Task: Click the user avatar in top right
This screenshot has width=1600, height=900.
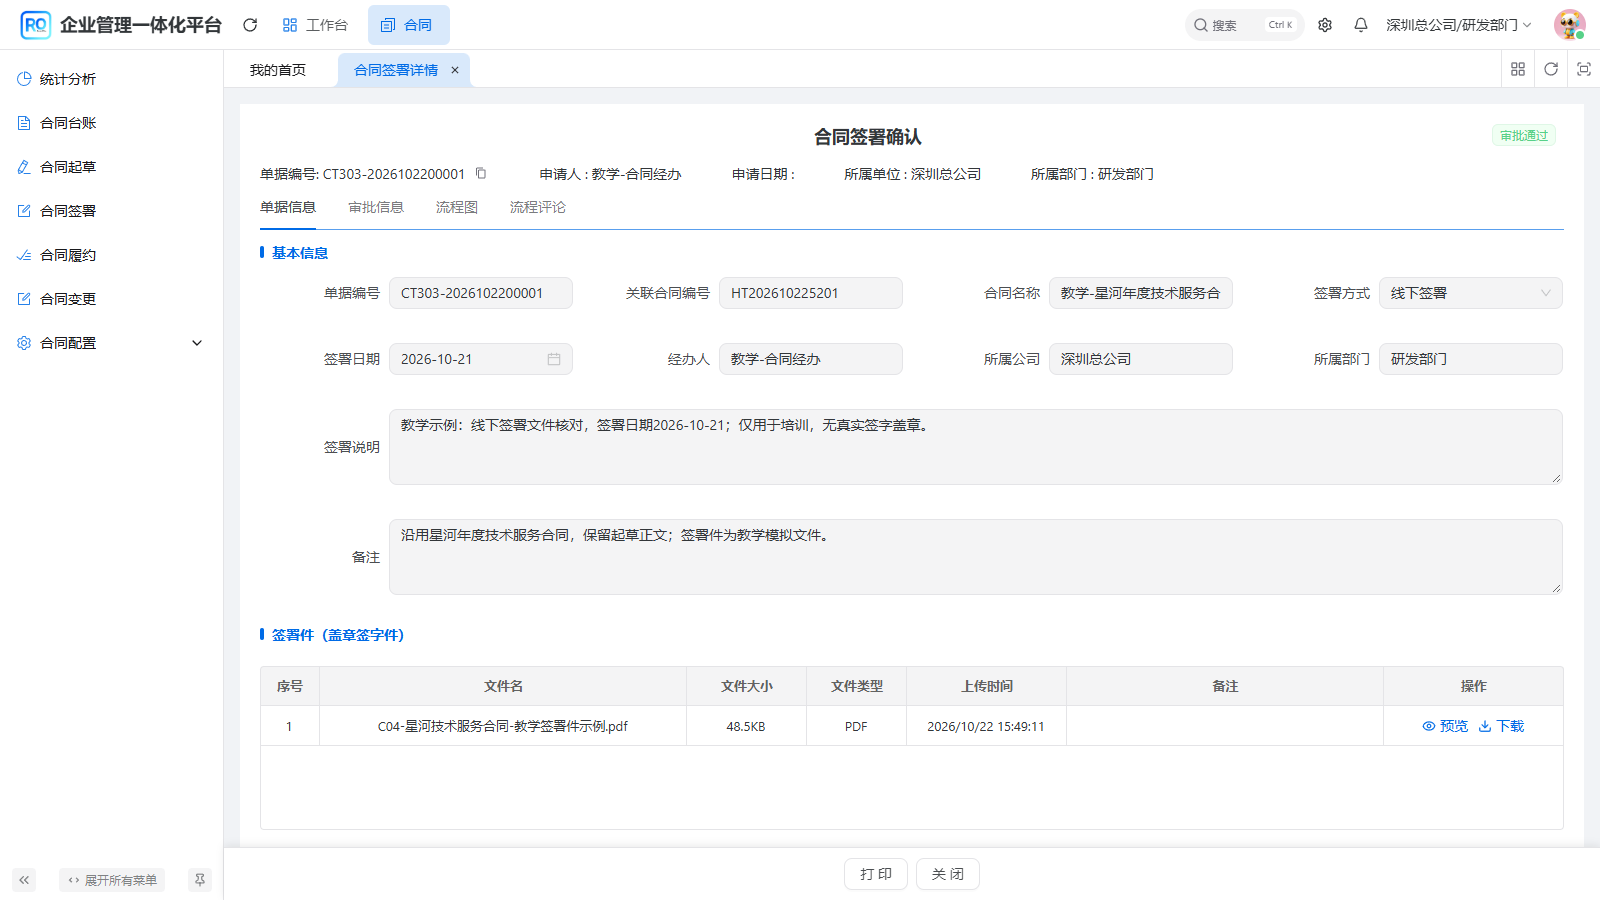Action: coord(1569,25)
